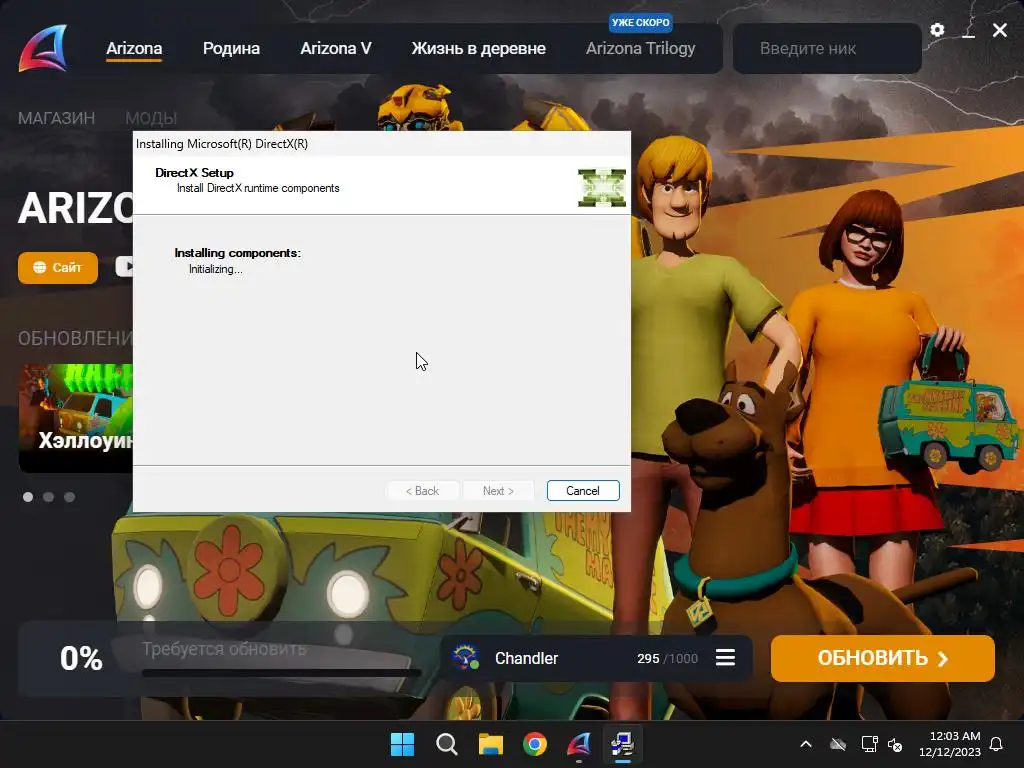
Task: Launch Google Chrome from taskbar
Action: point(535,744)
